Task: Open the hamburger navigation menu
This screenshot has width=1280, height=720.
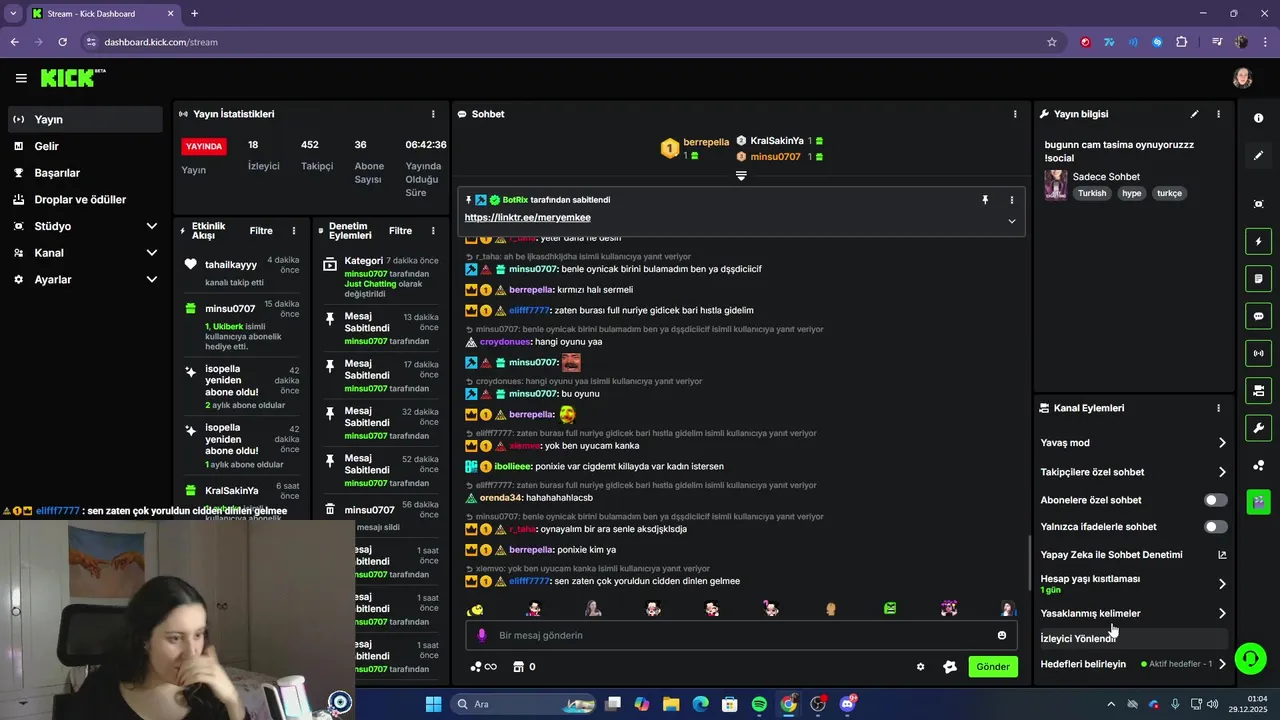Action: (21, 78)
